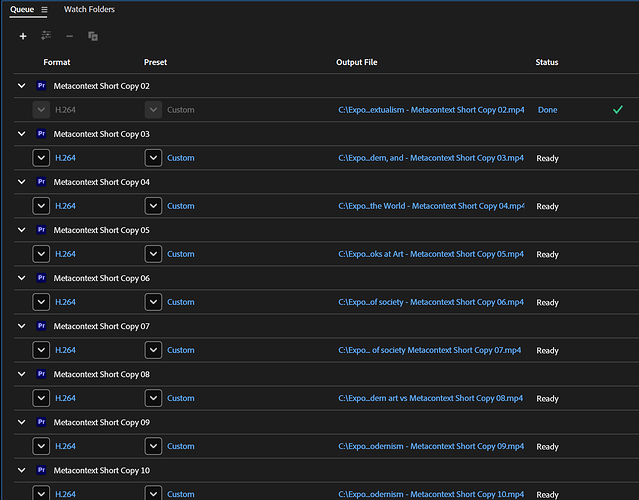The width and height of the screenshot is (639, 500).
Task: Click Premiere icon for Metacontext Short Copy 09
Action: point(41,422)
